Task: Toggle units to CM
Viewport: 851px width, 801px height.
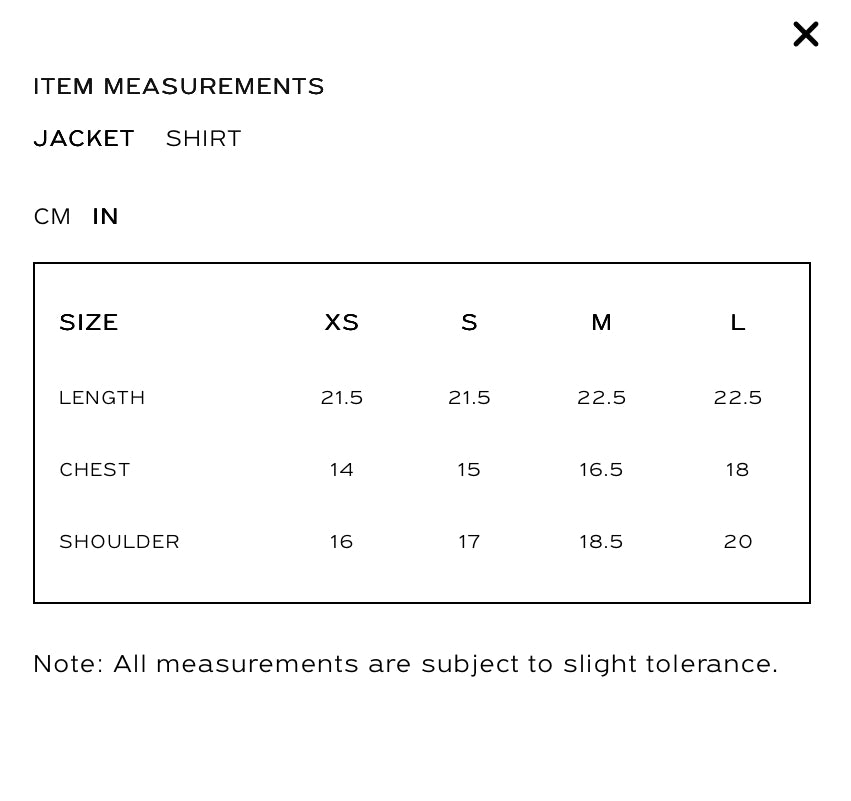Action: point(52,217)
